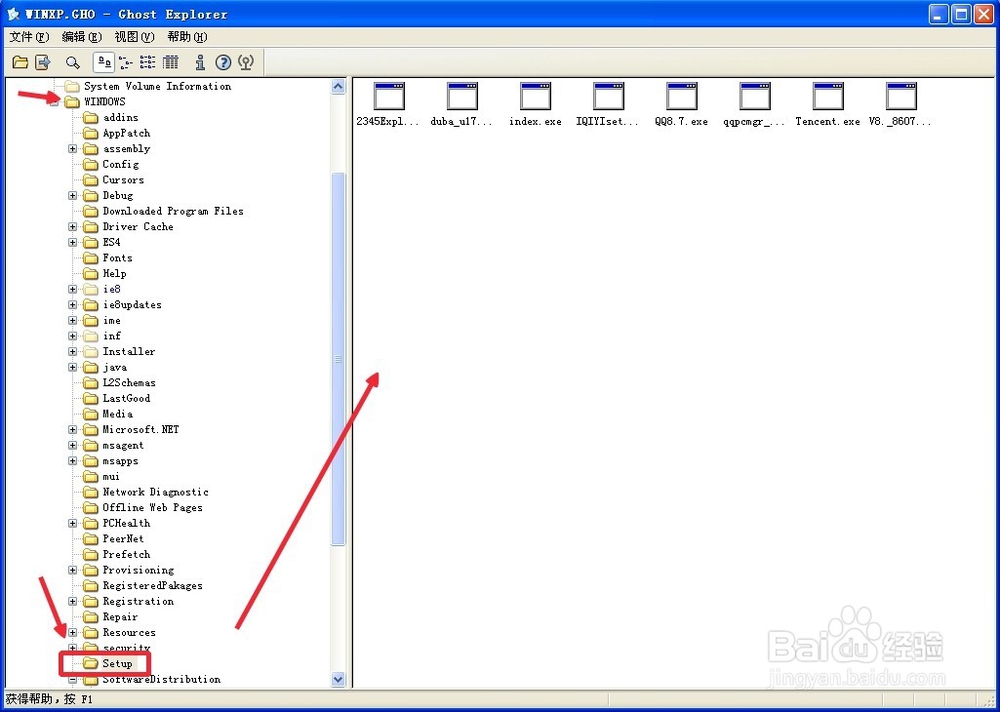Select Downloaded Program Files folder
Screen dimensions: 1000x712
(173, 211)
